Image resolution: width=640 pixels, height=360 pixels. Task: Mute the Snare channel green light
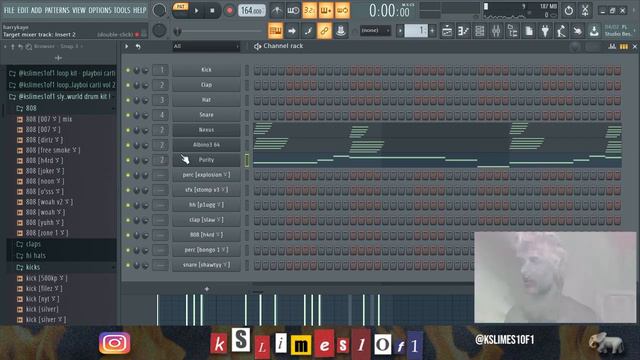(x=128, y=116)
